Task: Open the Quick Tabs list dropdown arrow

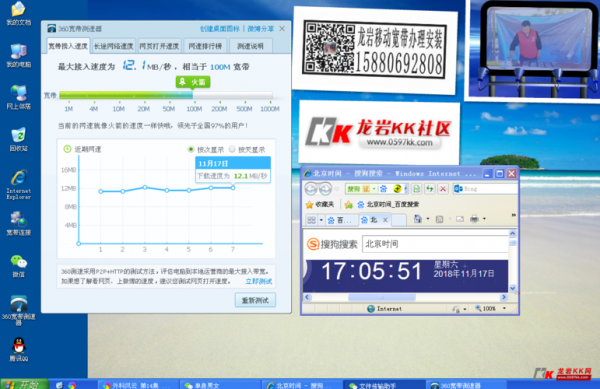Action: click(321, 220)
